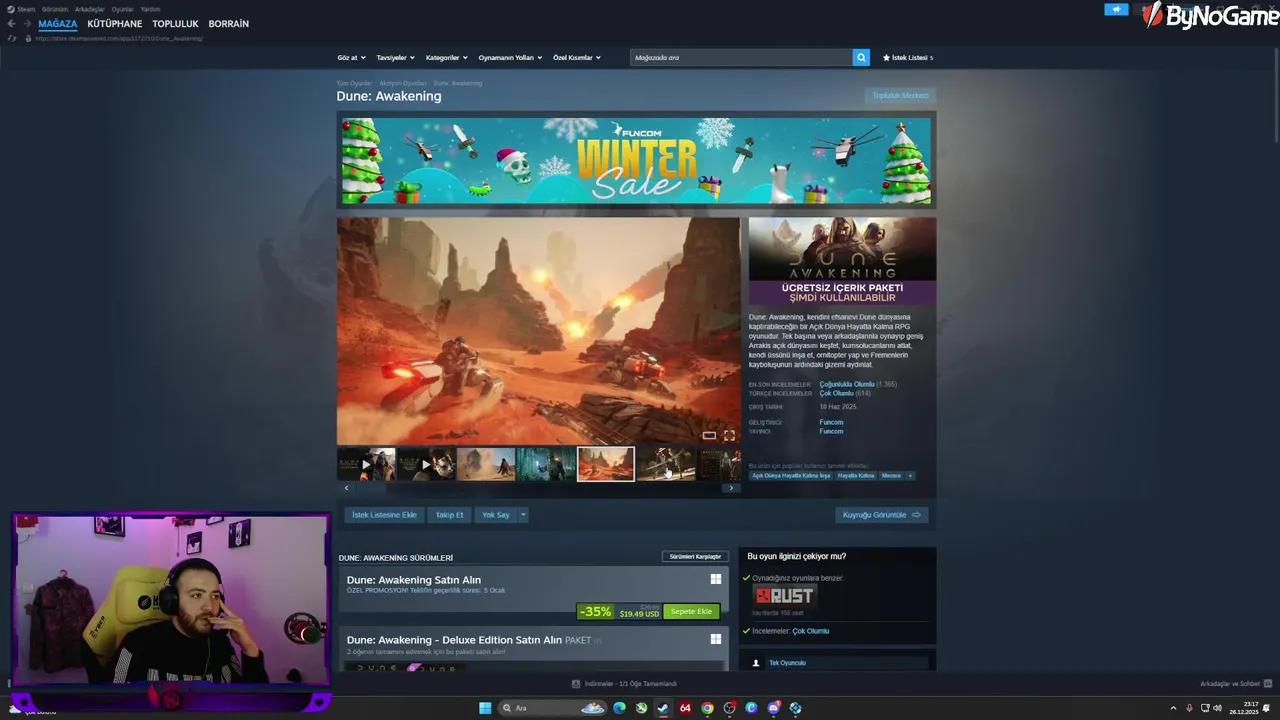Screen dimensions: 1280x720
Task: Expand Yok Say options arrow
Action: [x=523, y=515]
